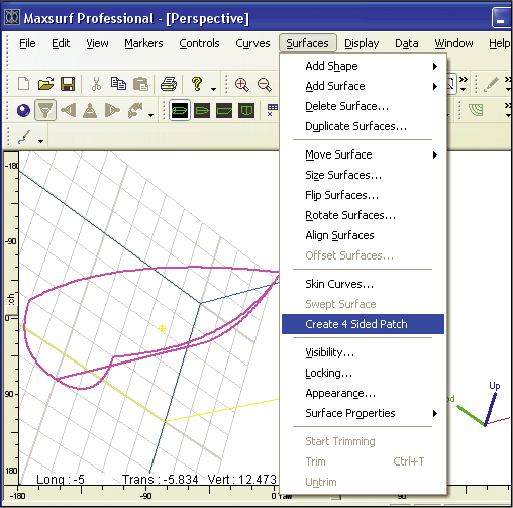Viewport: 513px width, 508px height.
Task: Click the Paste clipboard icon
Action: point(140,84)
